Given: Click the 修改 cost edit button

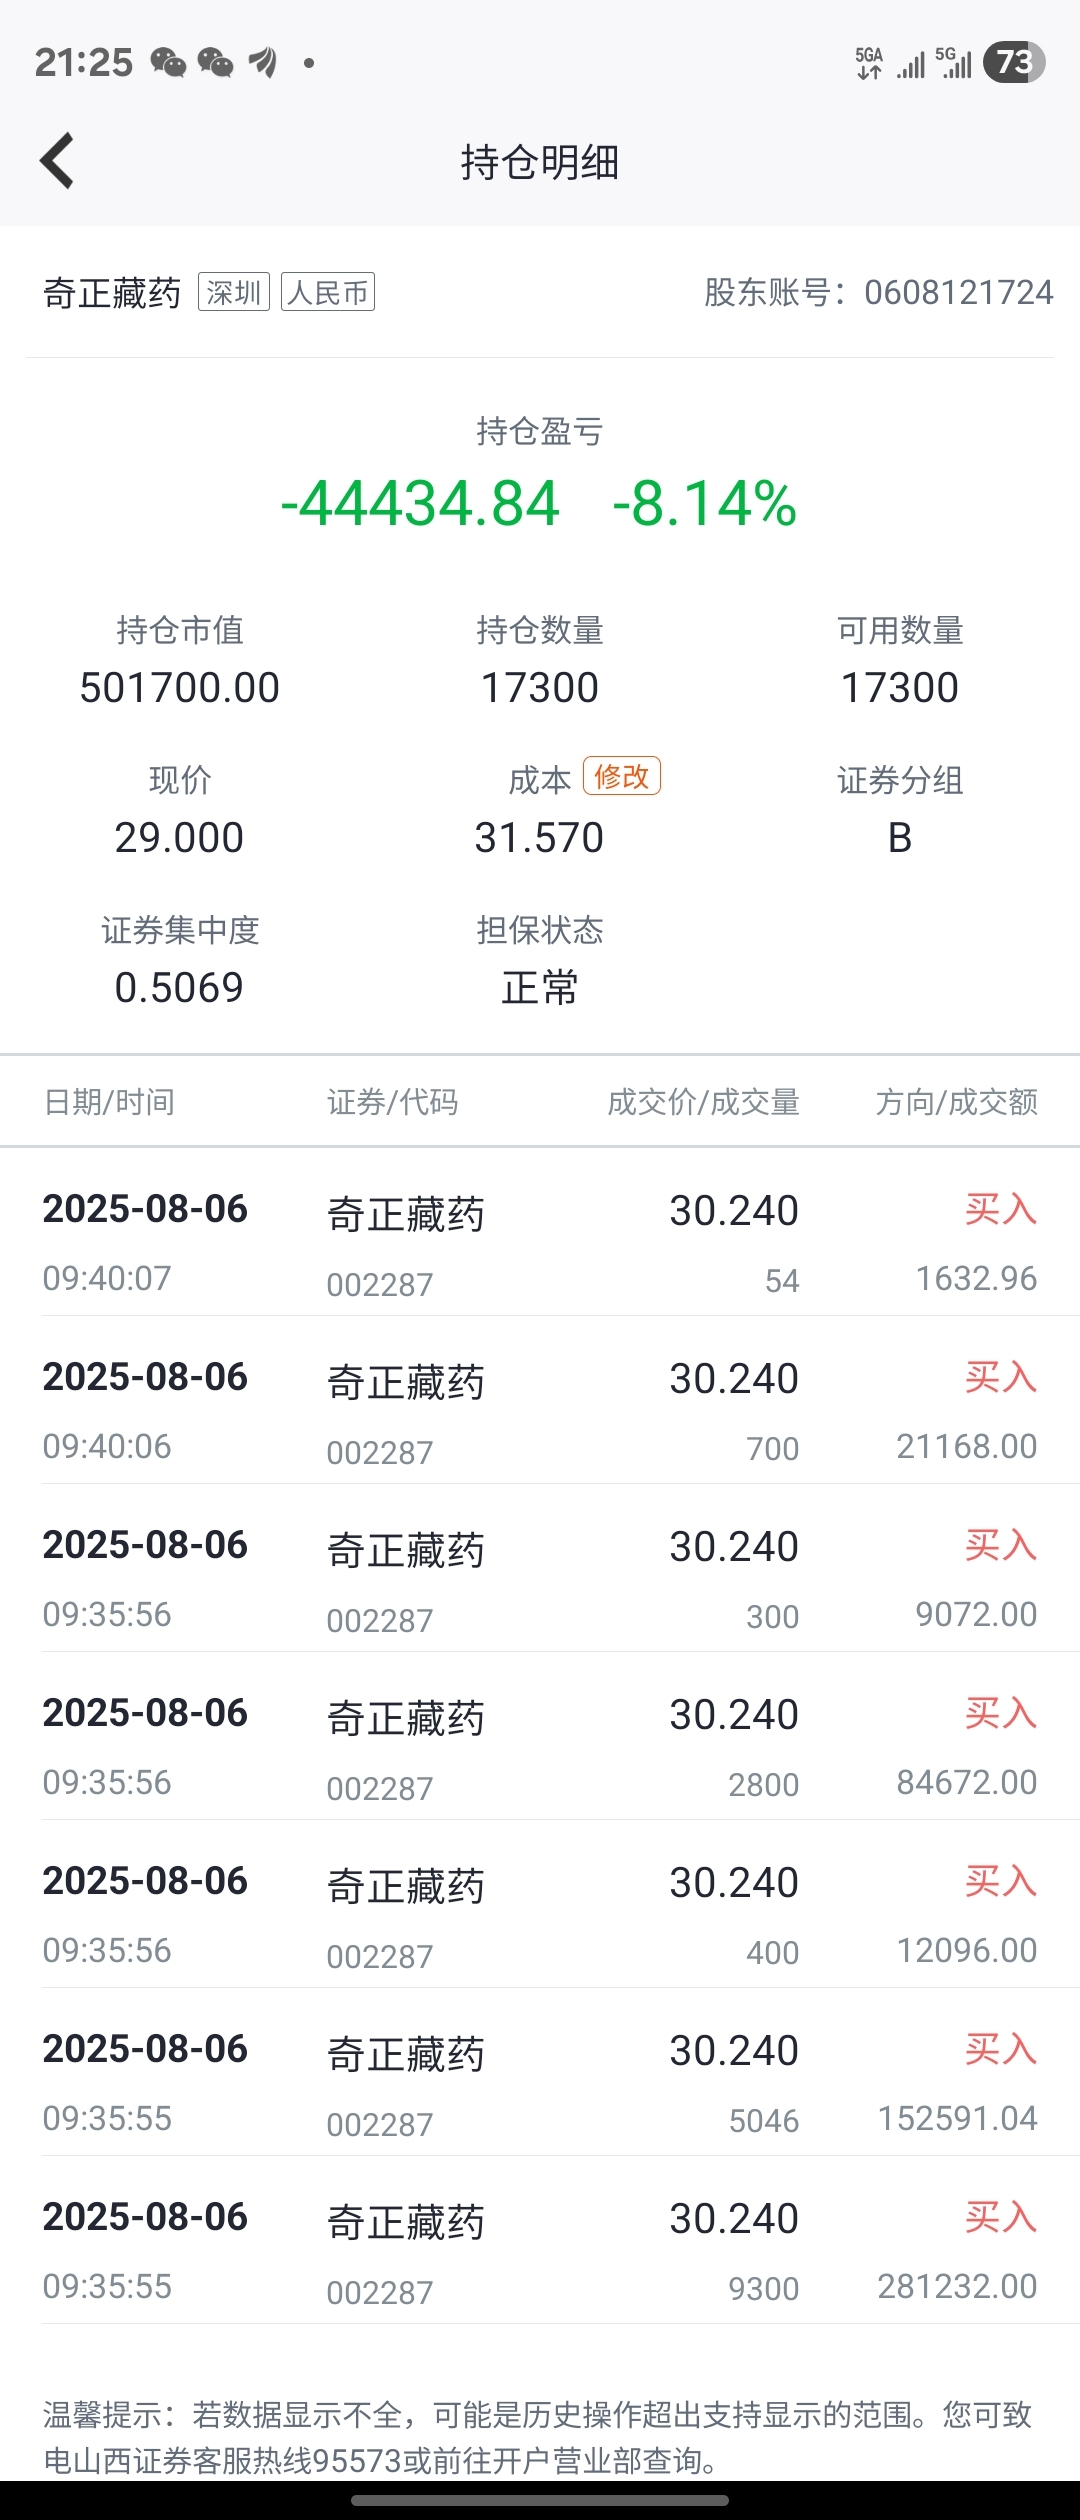Looking at the screenshot, I should click(622, 776).
